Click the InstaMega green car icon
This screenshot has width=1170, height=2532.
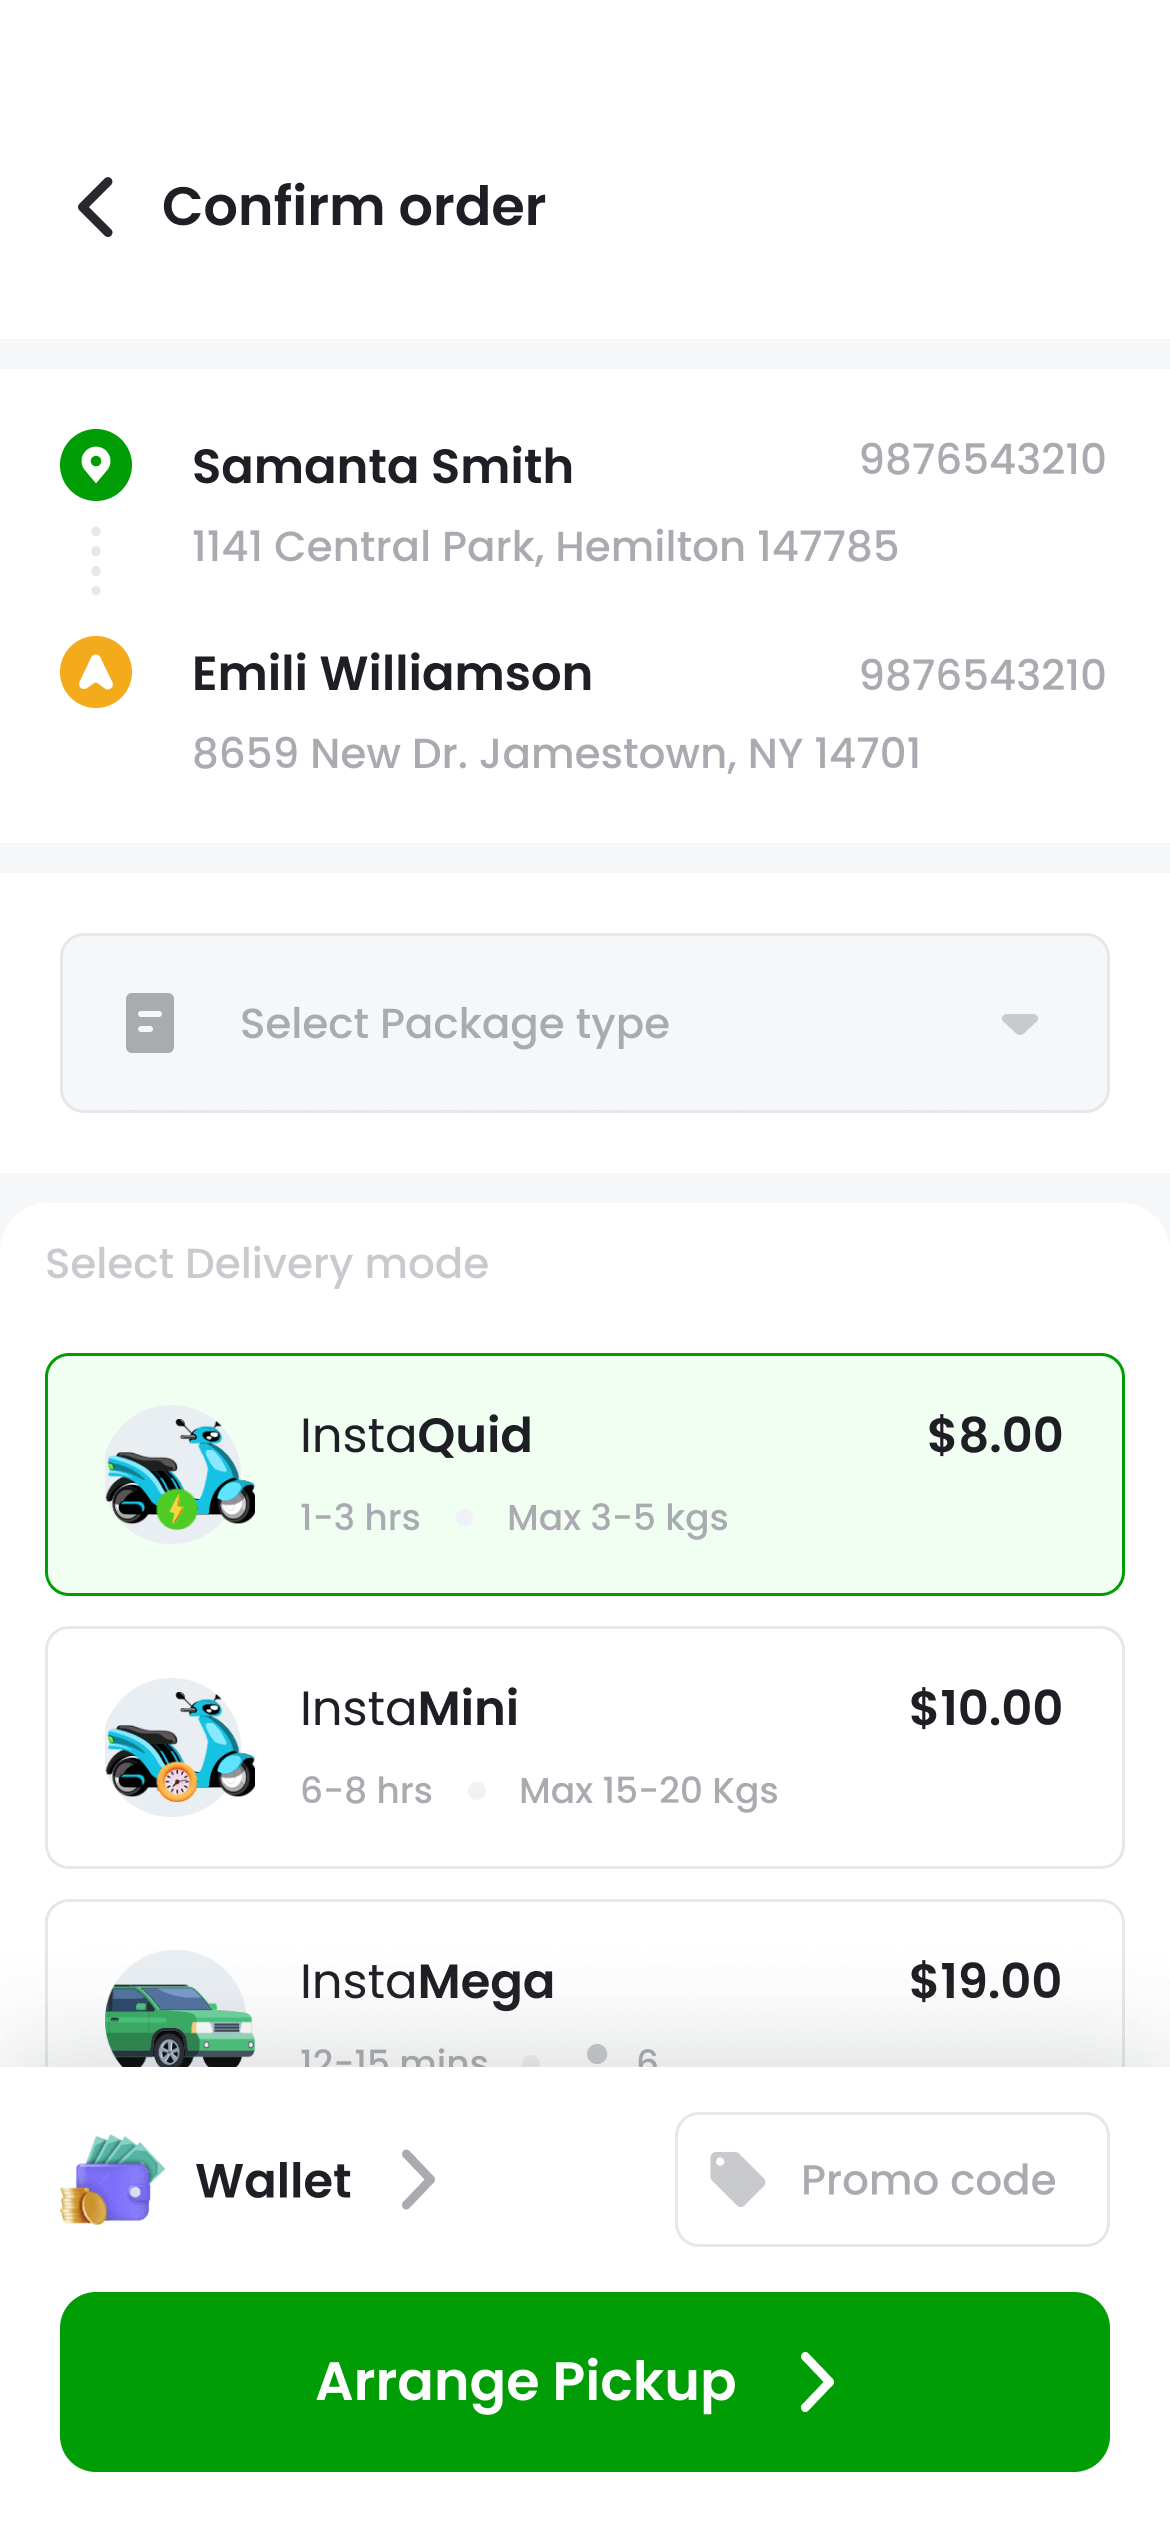click(179, 2010)
